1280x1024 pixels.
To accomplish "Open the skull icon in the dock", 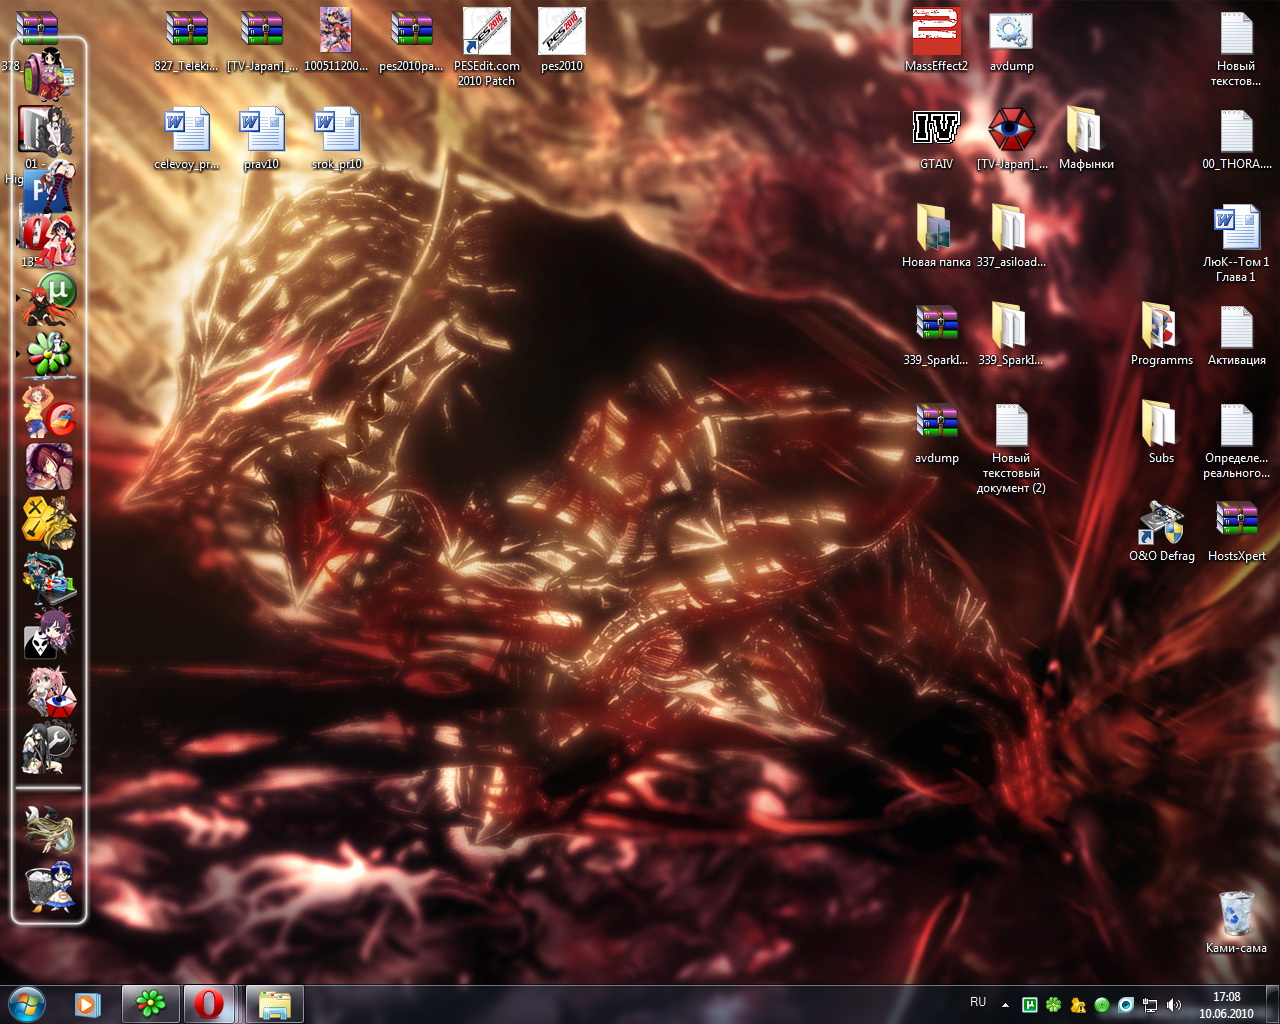I will 48,635.
